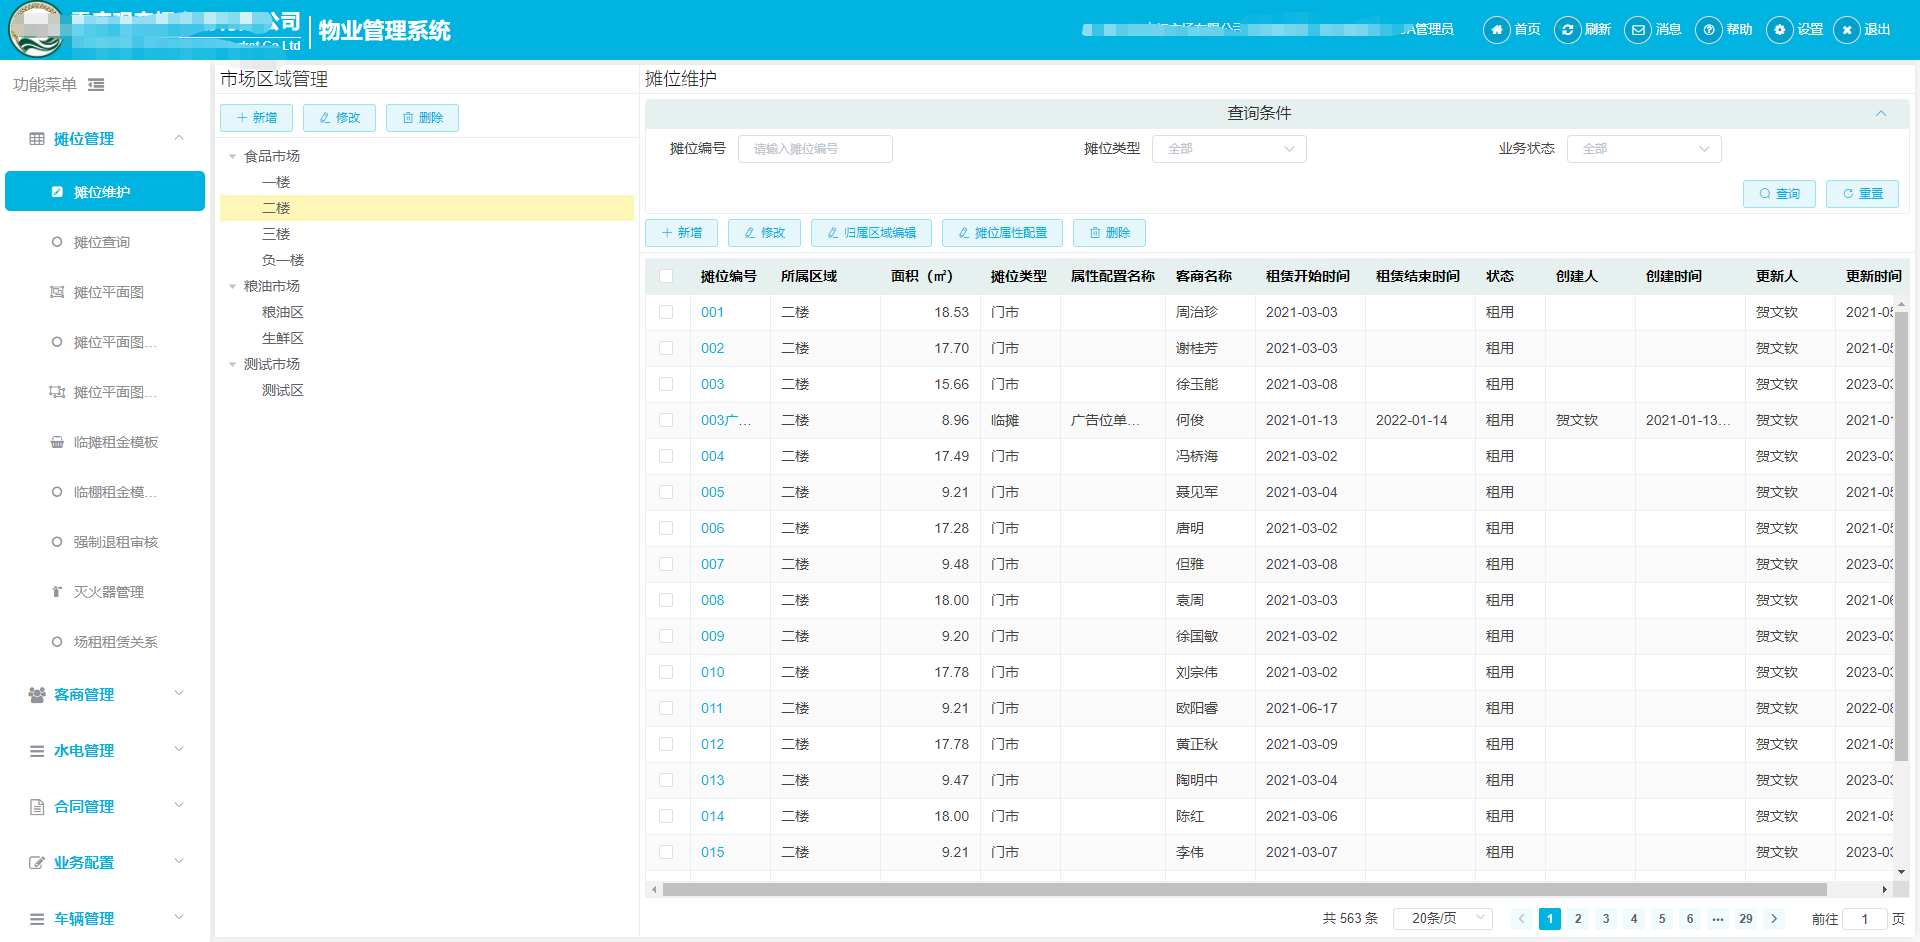Click the 首页 home icon in header
The height and width of the screenshot is (942, 1920).
(1496, 30)
